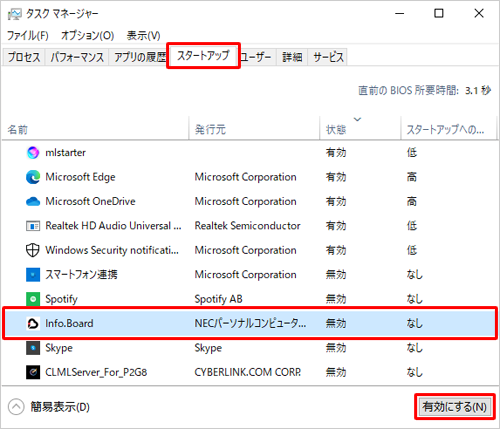Click the mlstarter app icon
This screenshot has width=500, height=429.
[33, 153]
